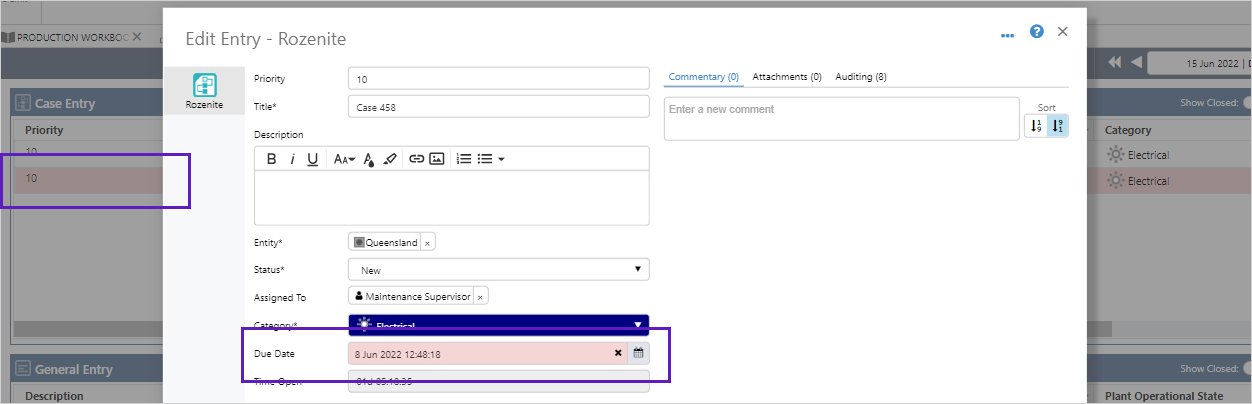The image size is (1252, 404).
Task: Insert a hyperlink in Description
Action: 416,159
